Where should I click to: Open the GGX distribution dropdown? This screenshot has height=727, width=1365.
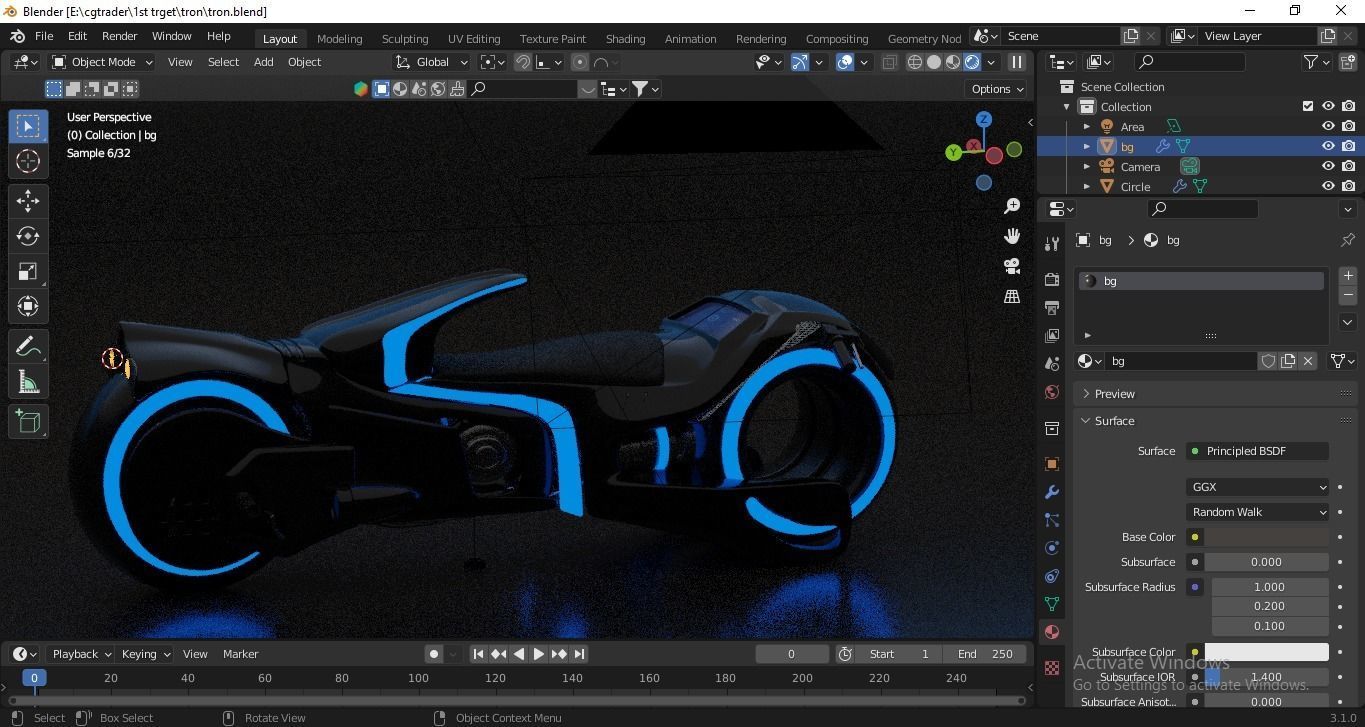(x=1258, y=487)
